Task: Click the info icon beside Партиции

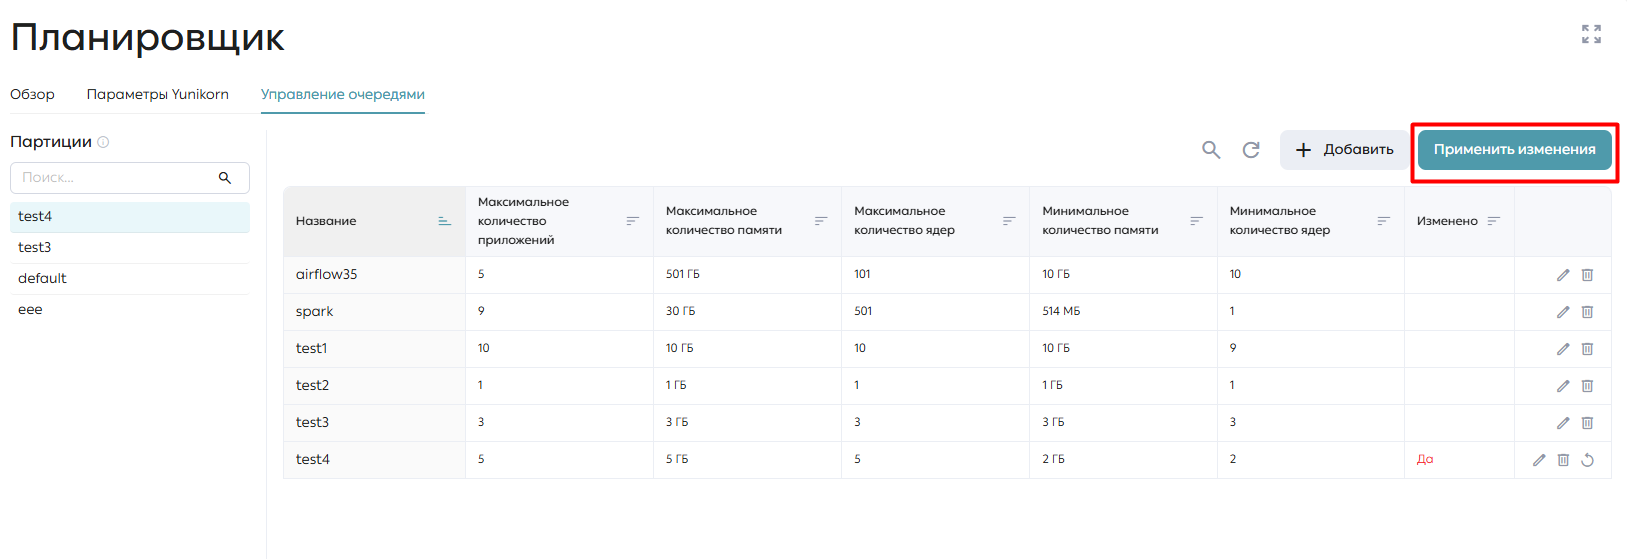Action: 103,142
